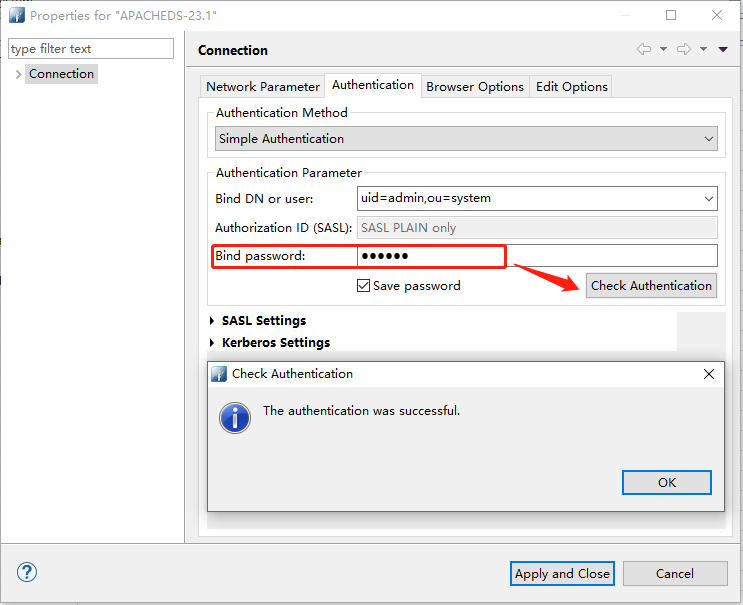Screen dimensions: 743x605
Task: Switch to the Browser Options tab
Action: [475, 87]
